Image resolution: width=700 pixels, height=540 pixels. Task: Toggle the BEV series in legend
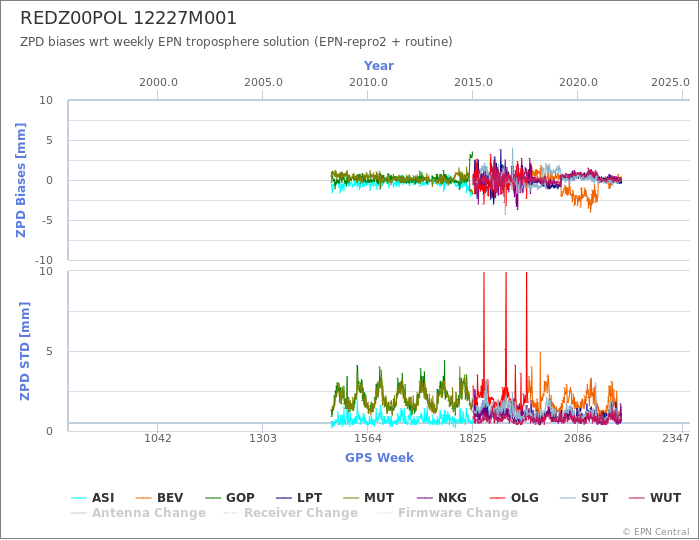(x=159, y=498)
